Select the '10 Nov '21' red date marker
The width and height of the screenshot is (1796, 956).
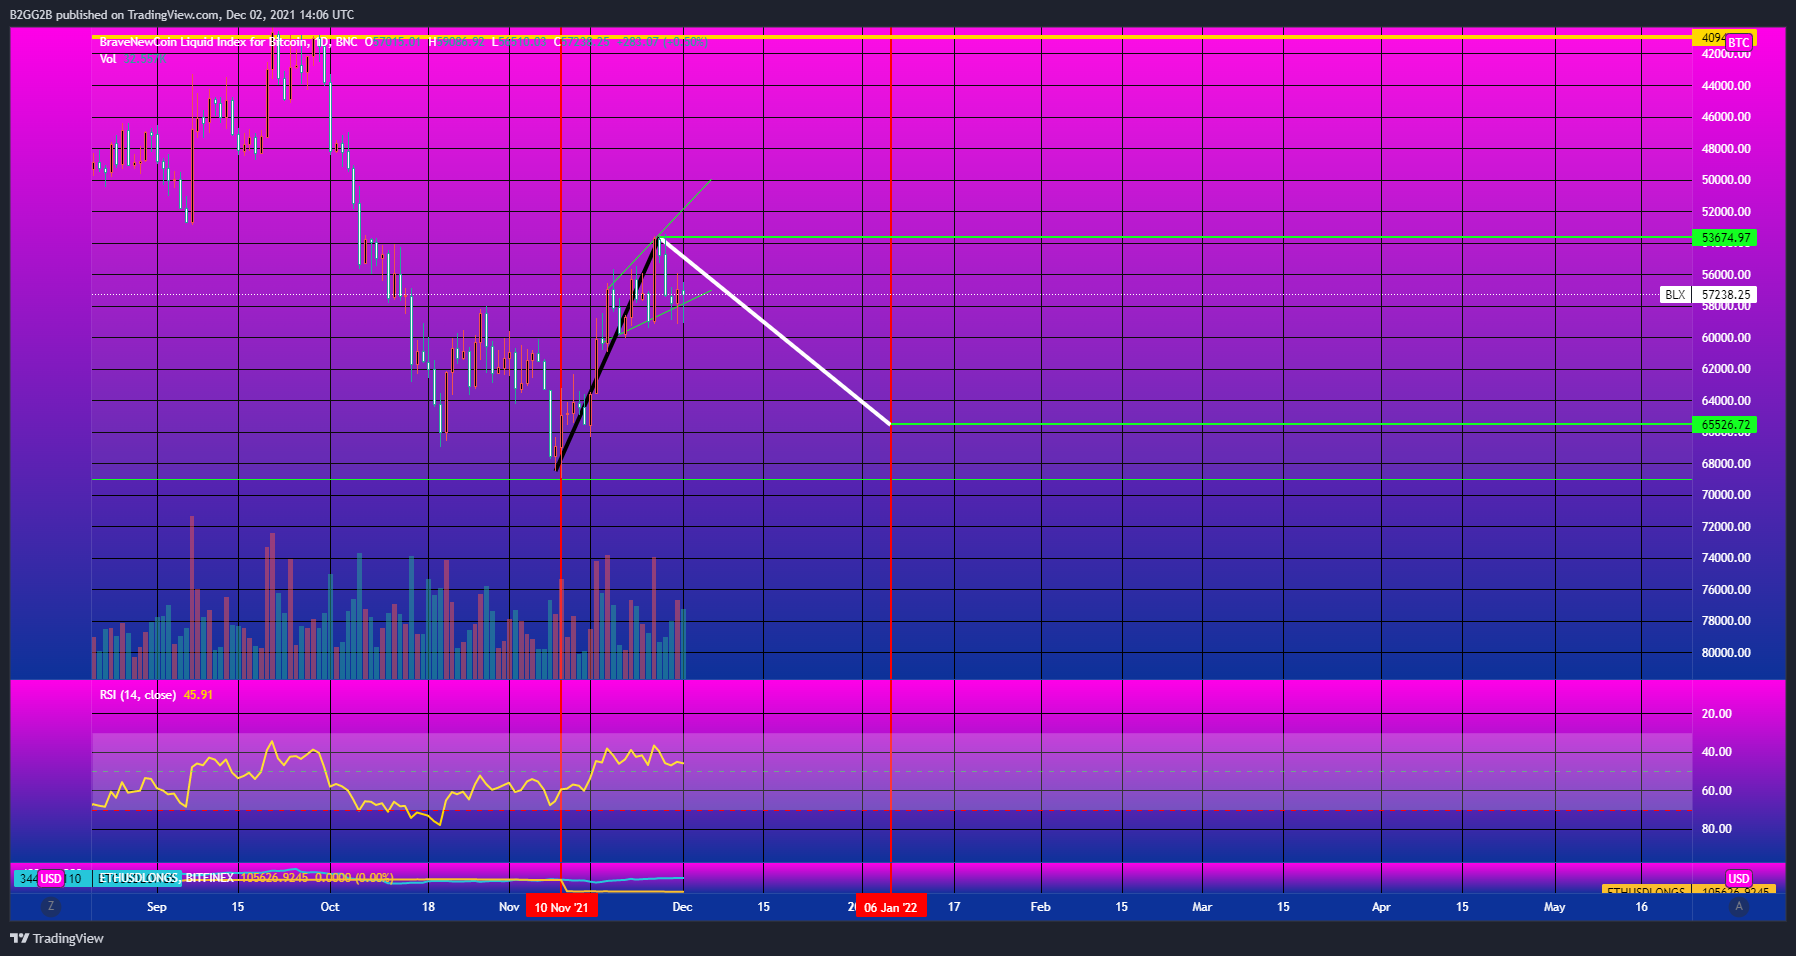[561, 907]
